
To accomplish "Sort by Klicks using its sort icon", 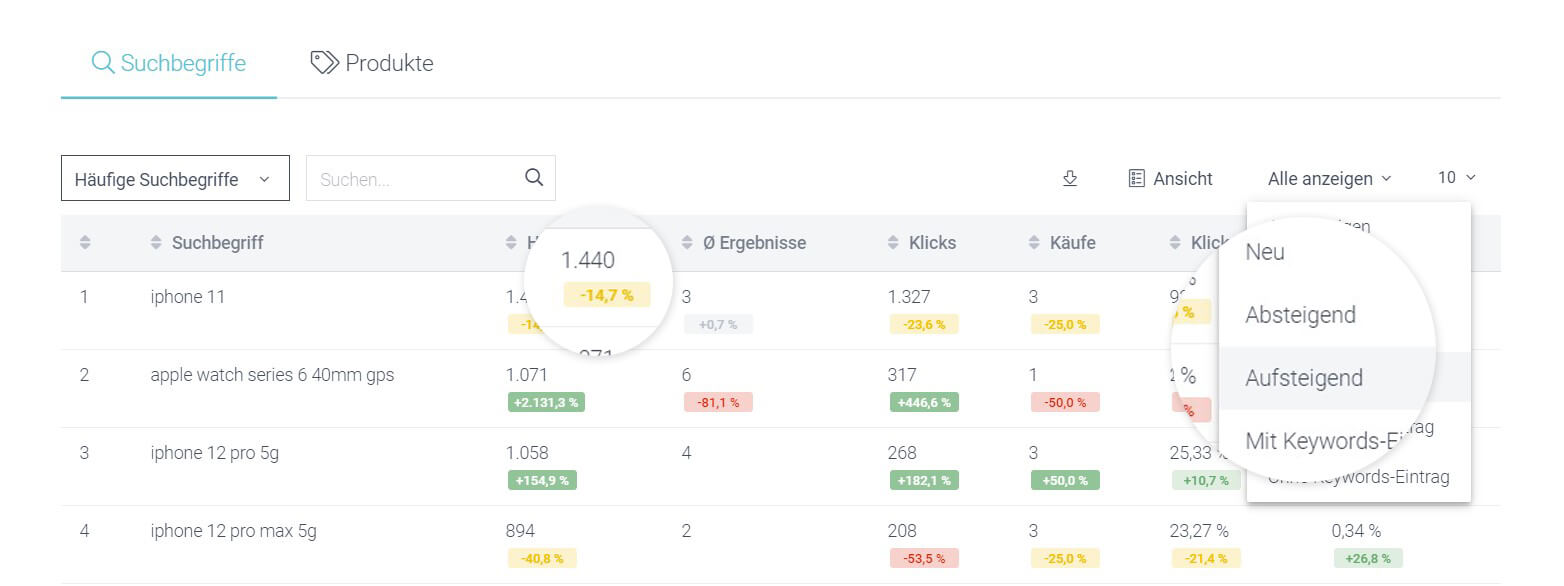I will pyautogui.click(x=893, y=242).
